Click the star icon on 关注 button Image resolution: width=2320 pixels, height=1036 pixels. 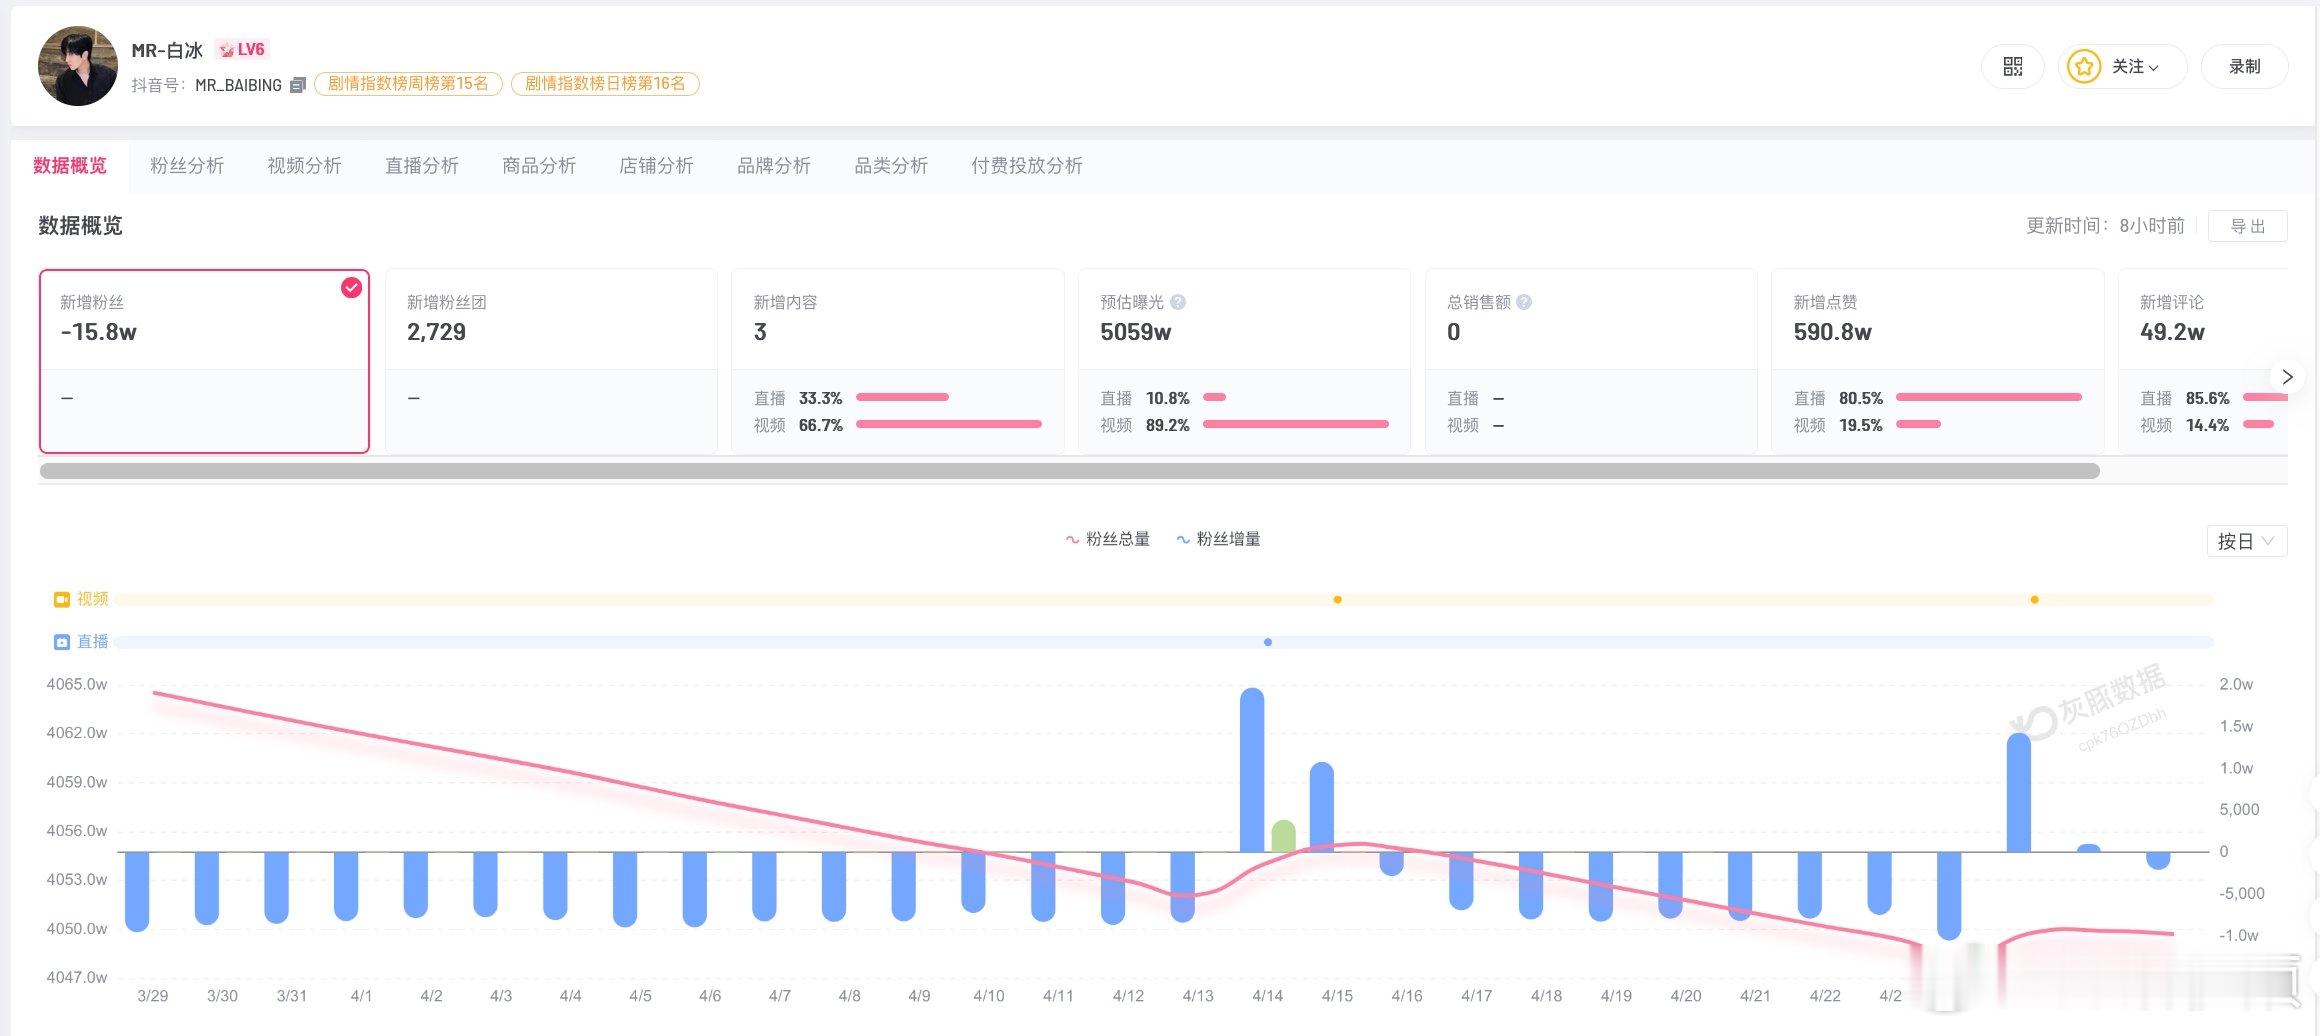pos(2084,67)
